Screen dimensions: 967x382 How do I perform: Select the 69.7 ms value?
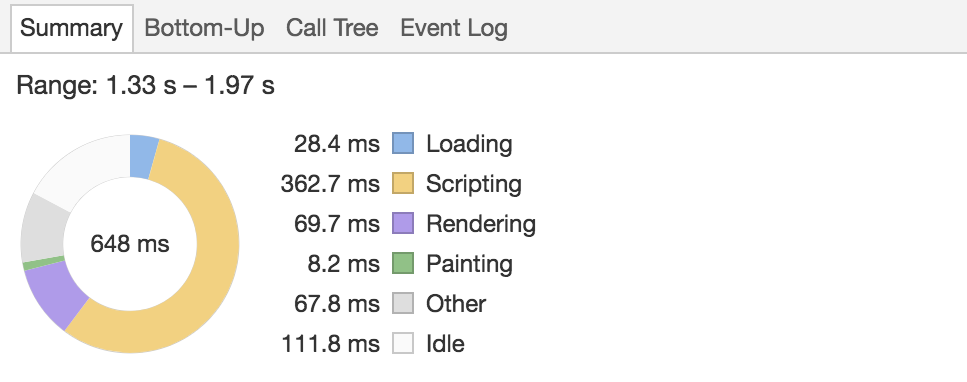pyautogui.click(x=337, y=223)
